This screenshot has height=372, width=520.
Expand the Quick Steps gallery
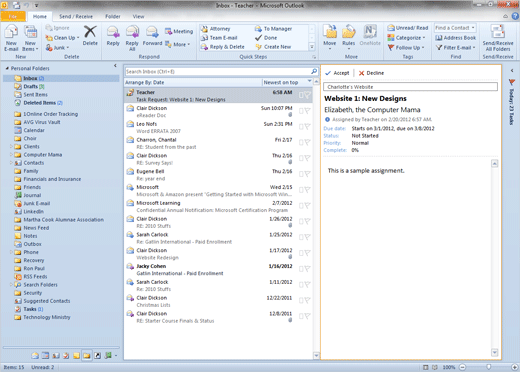click(x=312, y=47)
